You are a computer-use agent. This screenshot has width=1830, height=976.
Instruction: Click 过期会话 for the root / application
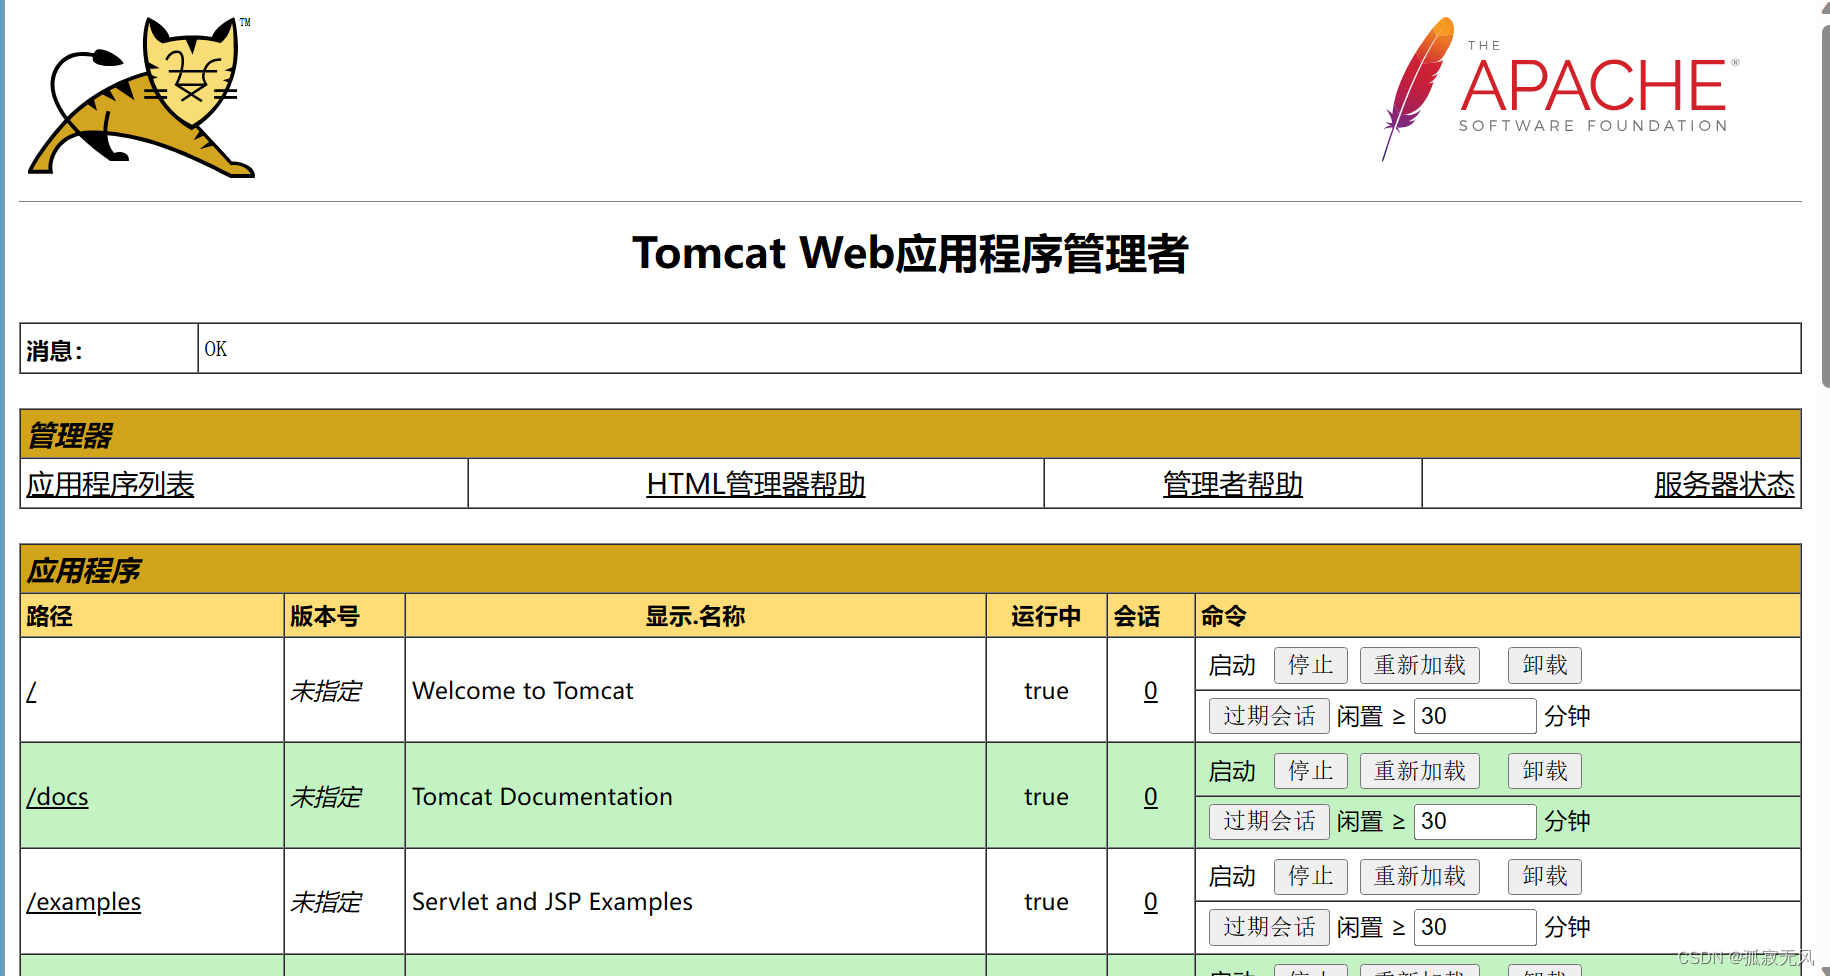1269,716
